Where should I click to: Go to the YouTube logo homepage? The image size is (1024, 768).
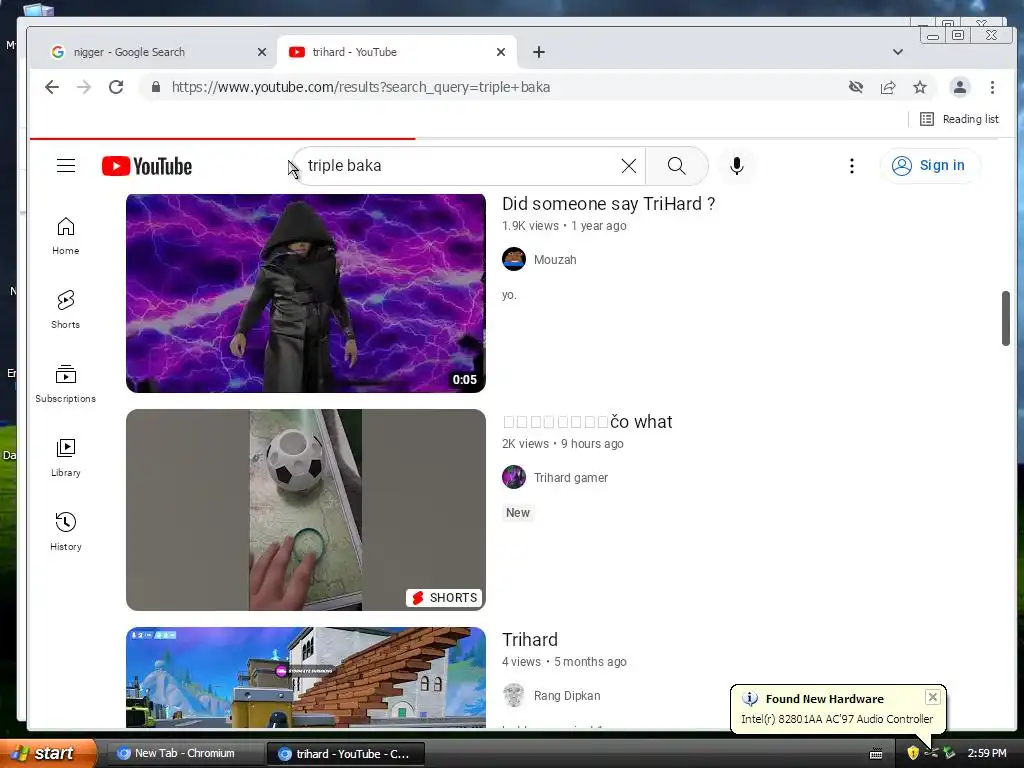click(147, 166)
